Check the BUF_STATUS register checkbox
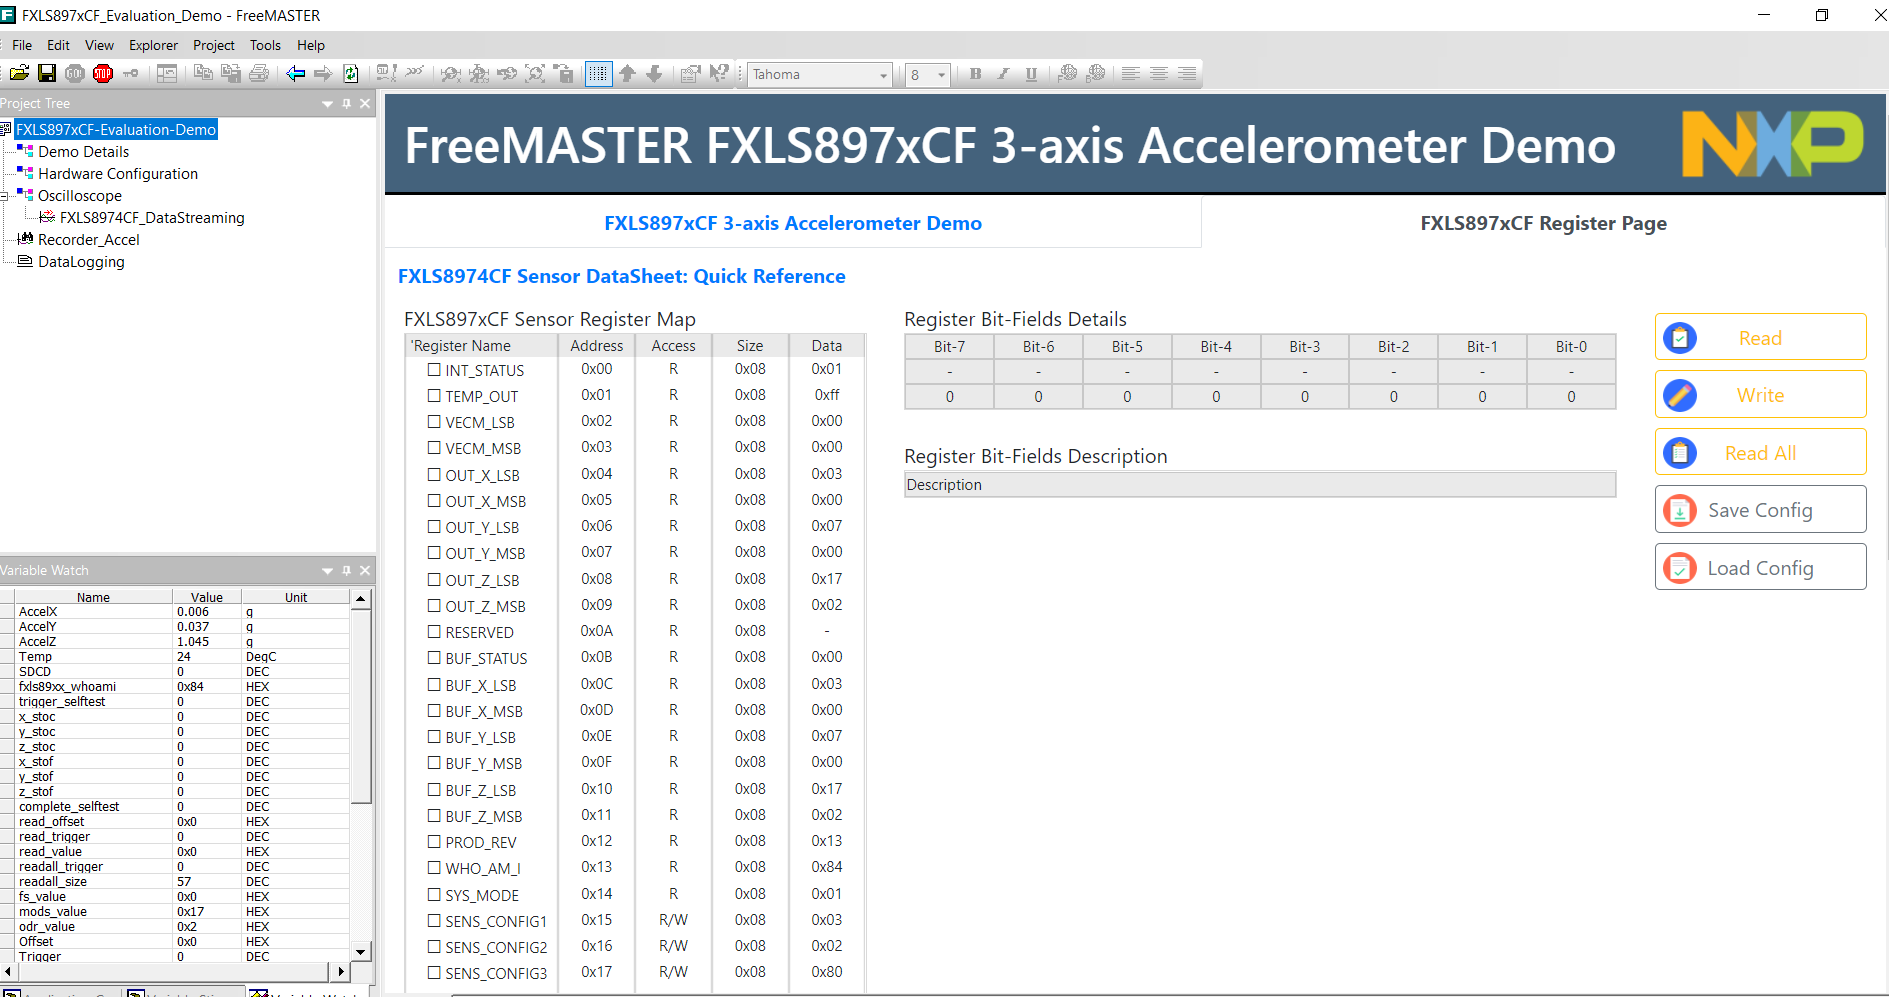 pyautogui.click(x=434, y=657)
